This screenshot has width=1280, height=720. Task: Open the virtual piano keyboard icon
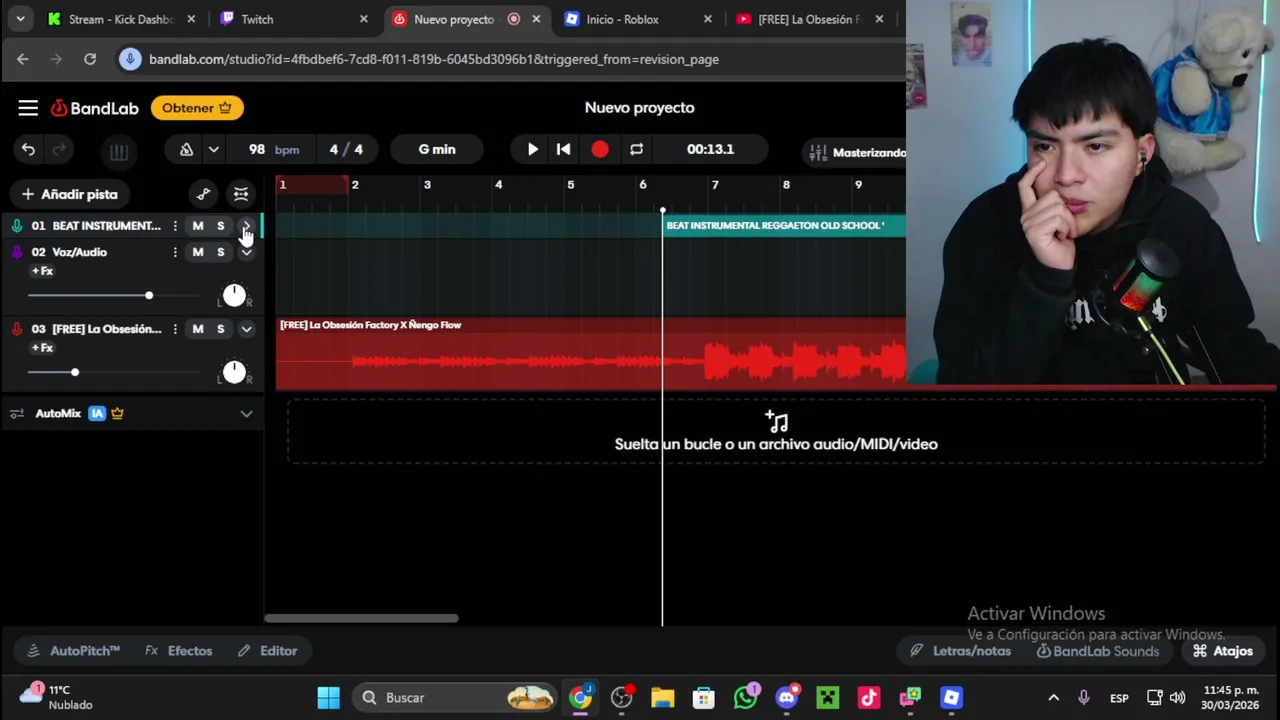pos(118,151)
